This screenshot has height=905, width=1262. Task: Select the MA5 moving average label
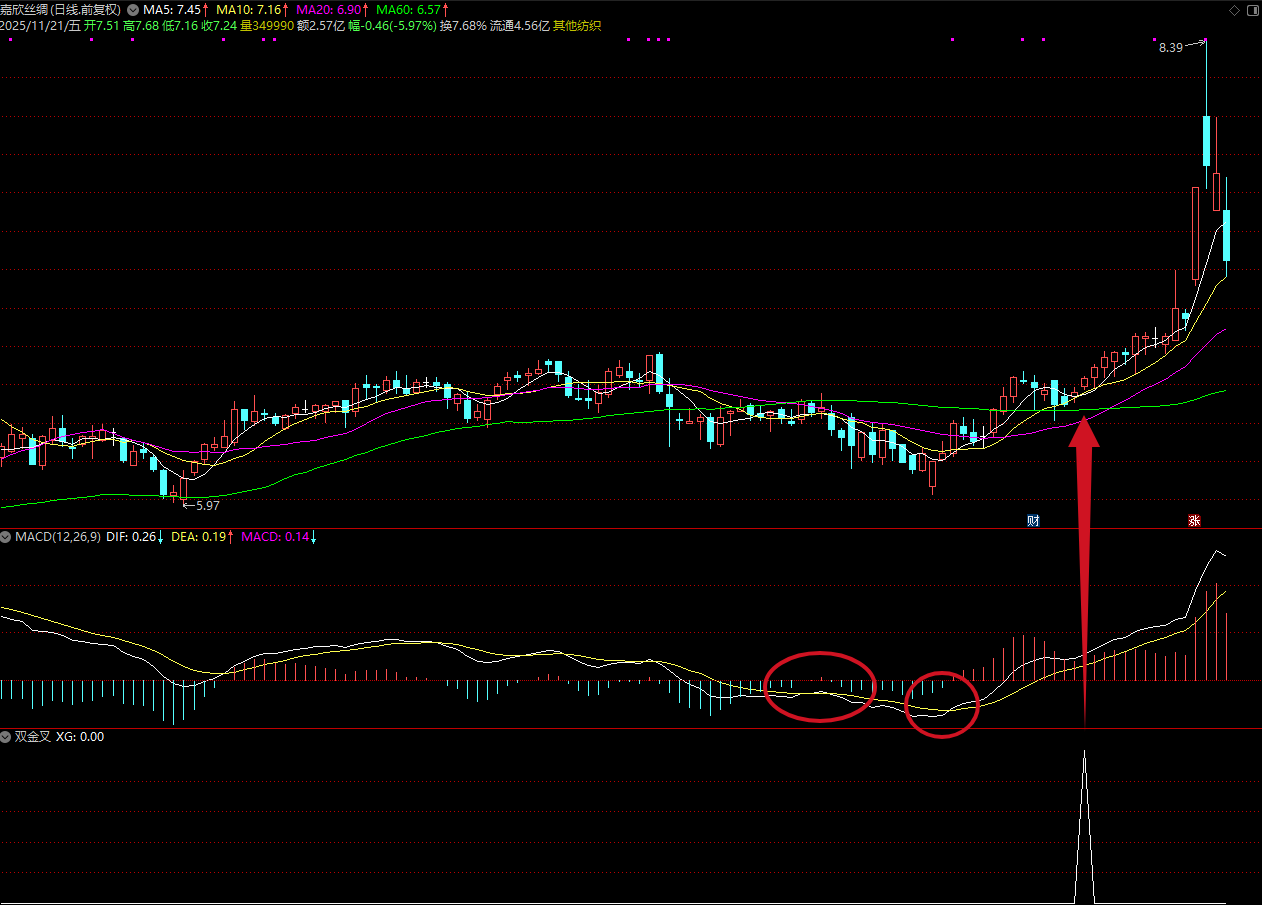(176, 9)
